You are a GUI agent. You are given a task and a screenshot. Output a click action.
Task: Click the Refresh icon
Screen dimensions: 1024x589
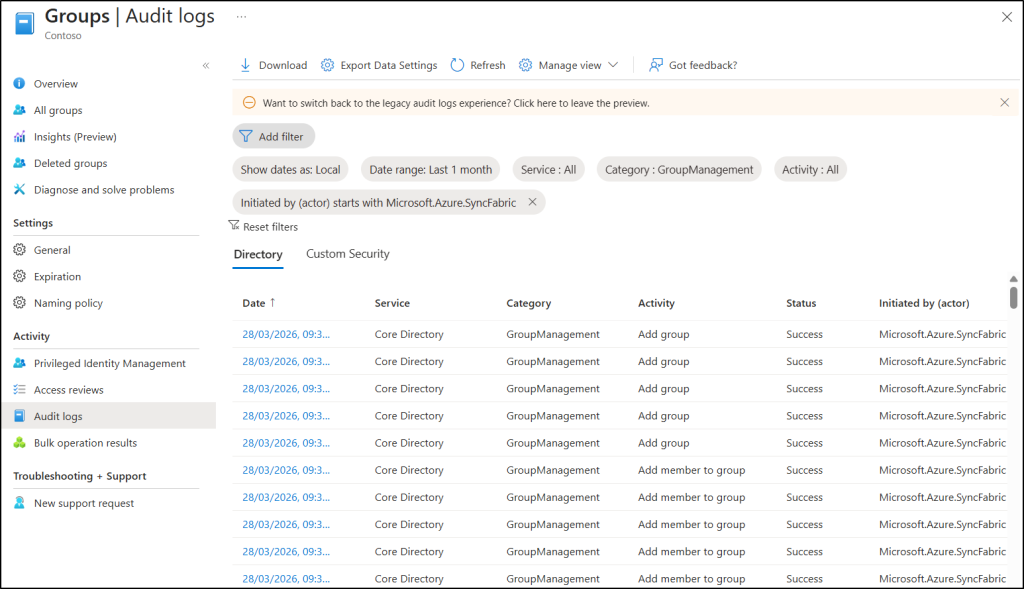click(x=457, y=65)
